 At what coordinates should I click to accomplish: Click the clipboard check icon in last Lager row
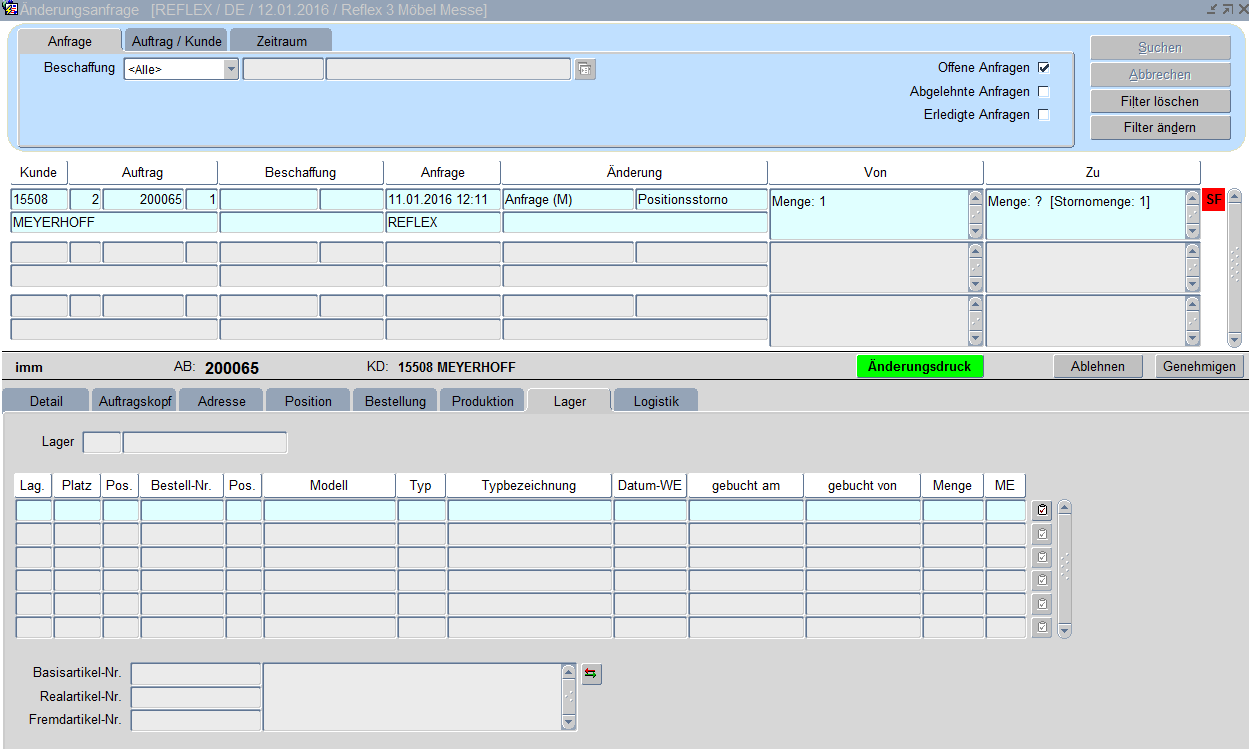pyautogui.click(x=1042, y=628)
